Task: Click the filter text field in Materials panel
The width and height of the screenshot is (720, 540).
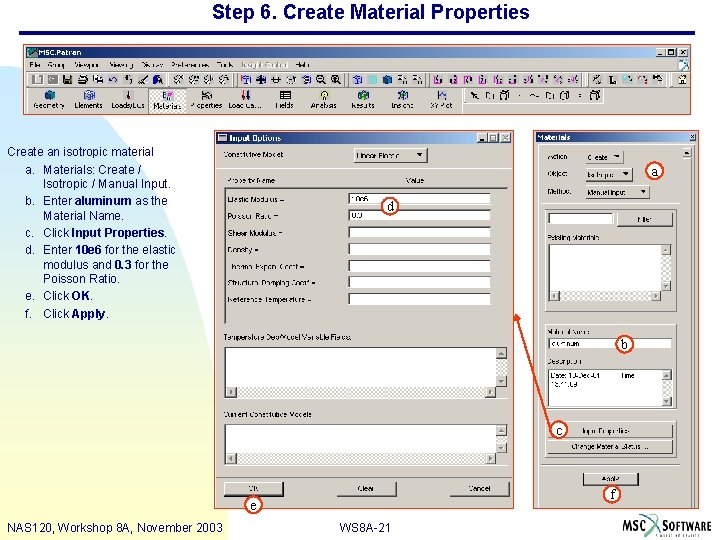Action: coord(580,219)
